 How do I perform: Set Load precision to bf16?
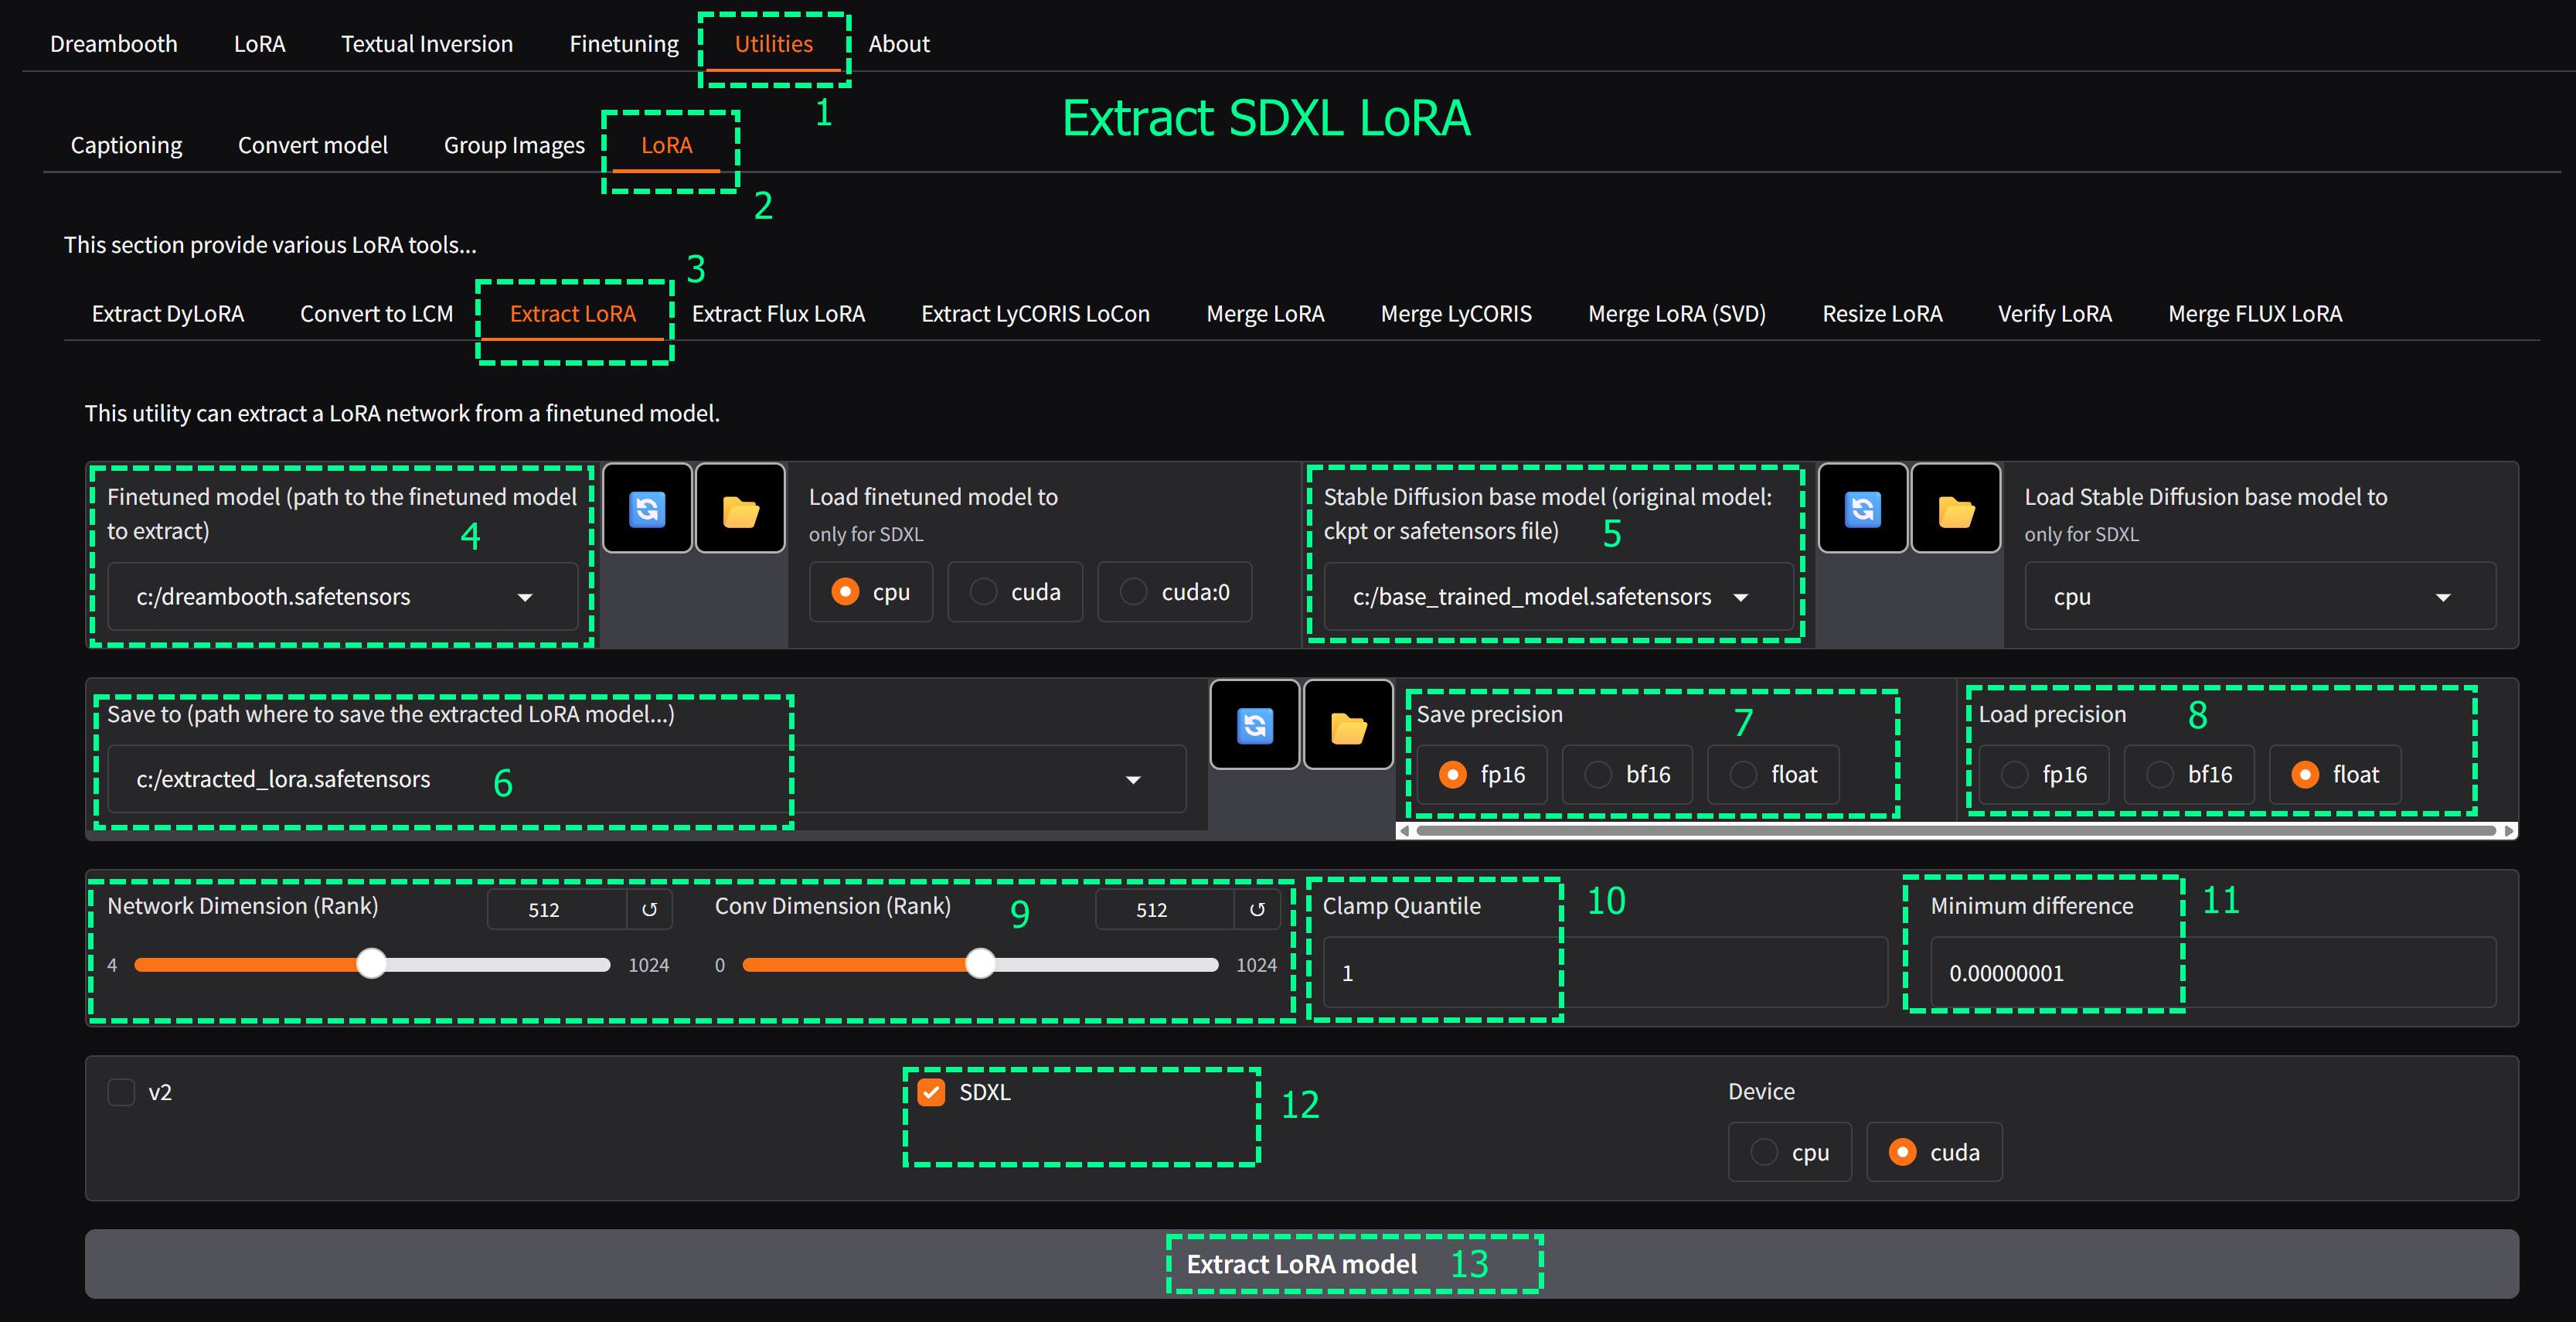click(x=2189, y=774)
